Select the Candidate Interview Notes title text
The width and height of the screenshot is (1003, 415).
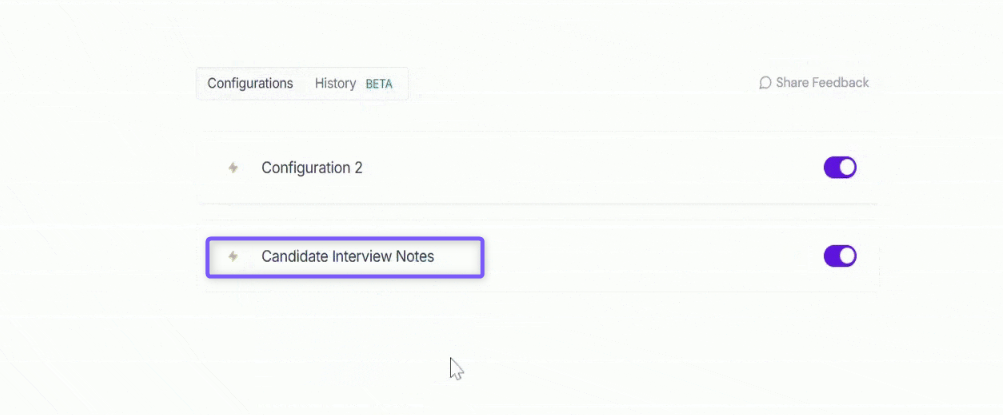[x=348, y=256]
